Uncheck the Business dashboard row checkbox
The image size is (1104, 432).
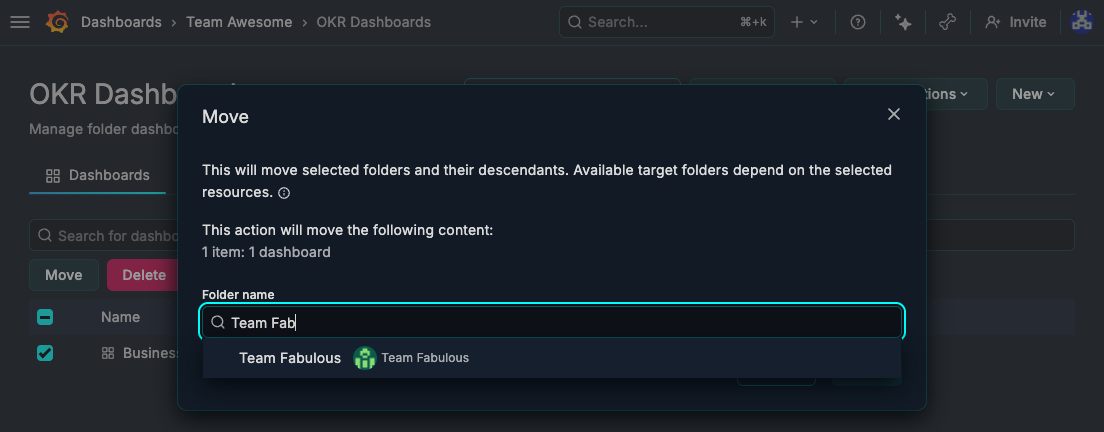tap(45, 353)
